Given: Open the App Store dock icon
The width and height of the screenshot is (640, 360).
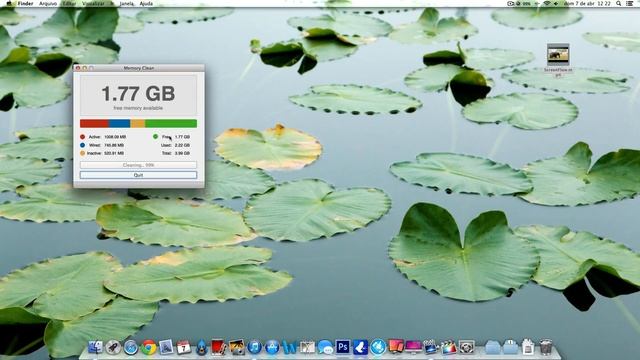Looking at the screenshot, I should pyautogui.click(x=272, y=347).
